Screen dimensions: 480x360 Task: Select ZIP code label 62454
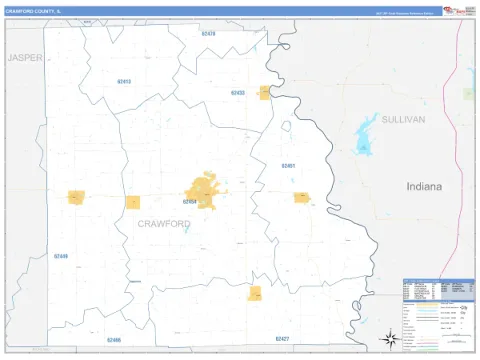[x=190, y=202]
